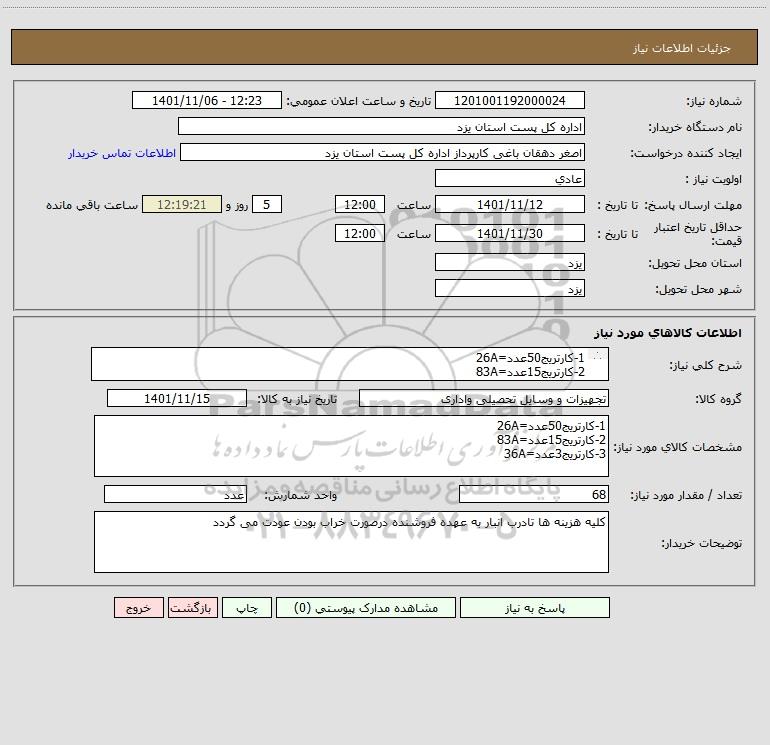This screenshot has width=770, height=745.
Task: Click the hour field next to 1401/11/12
Action: 359,204
